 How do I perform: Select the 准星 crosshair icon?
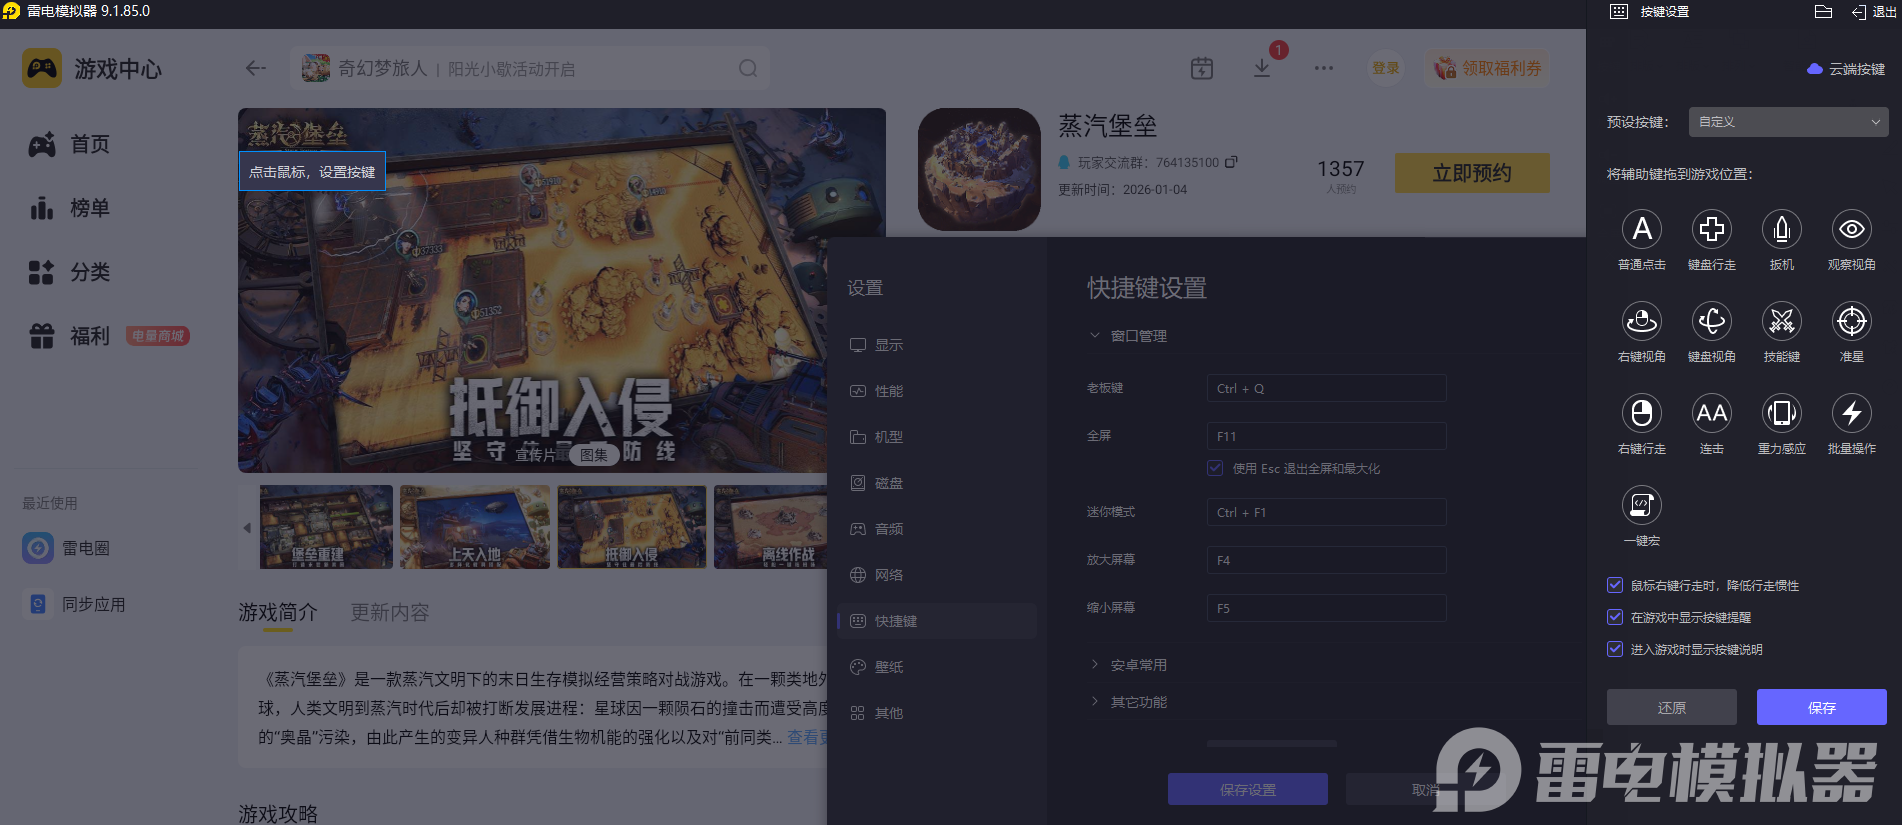pyautogui.click(x=1851, y=321)
